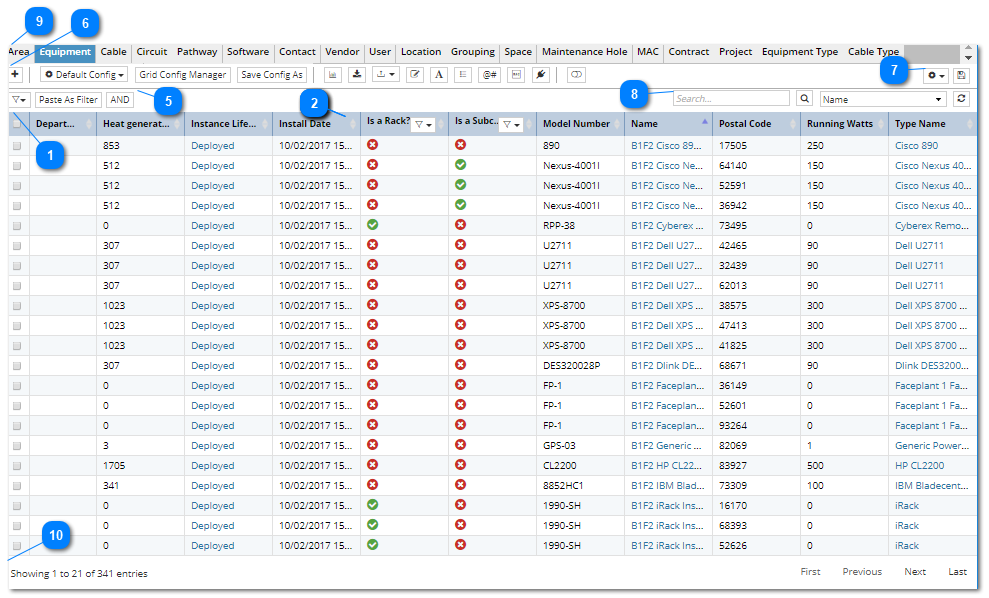This screenshot has height=598, width=989.
Task: Check the Cyberex row with model RPP-38
Action: click(17, 226)
